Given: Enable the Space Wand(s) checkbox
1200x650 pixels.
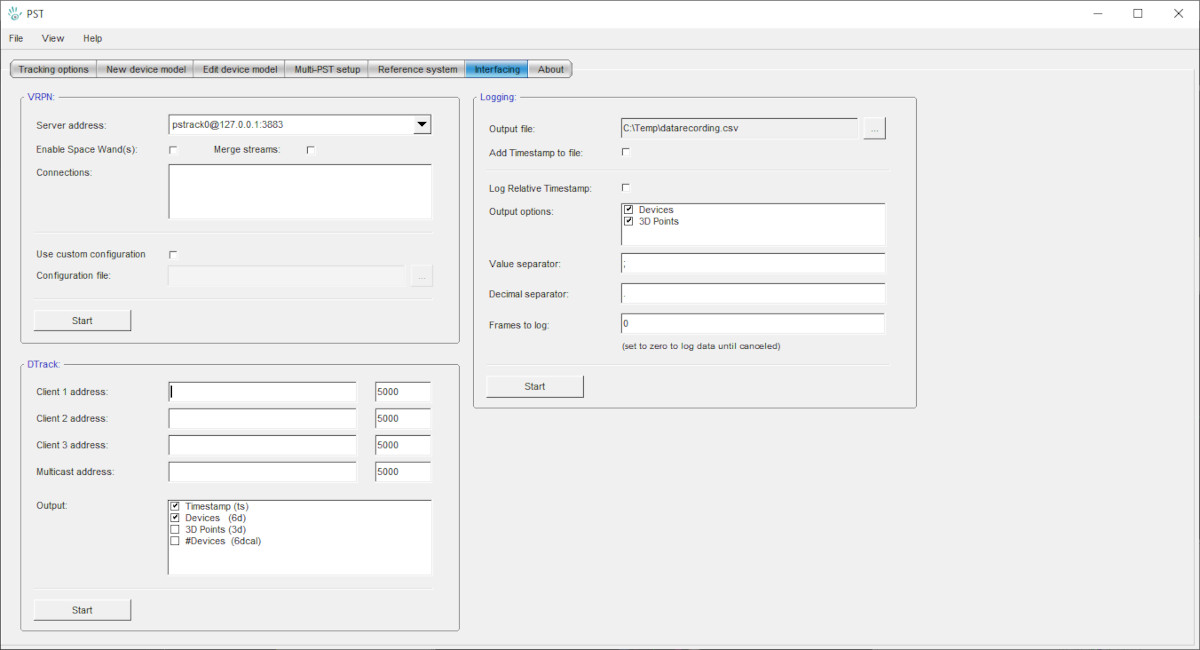Looking at the screenshot, I should (x=173, y=150).
